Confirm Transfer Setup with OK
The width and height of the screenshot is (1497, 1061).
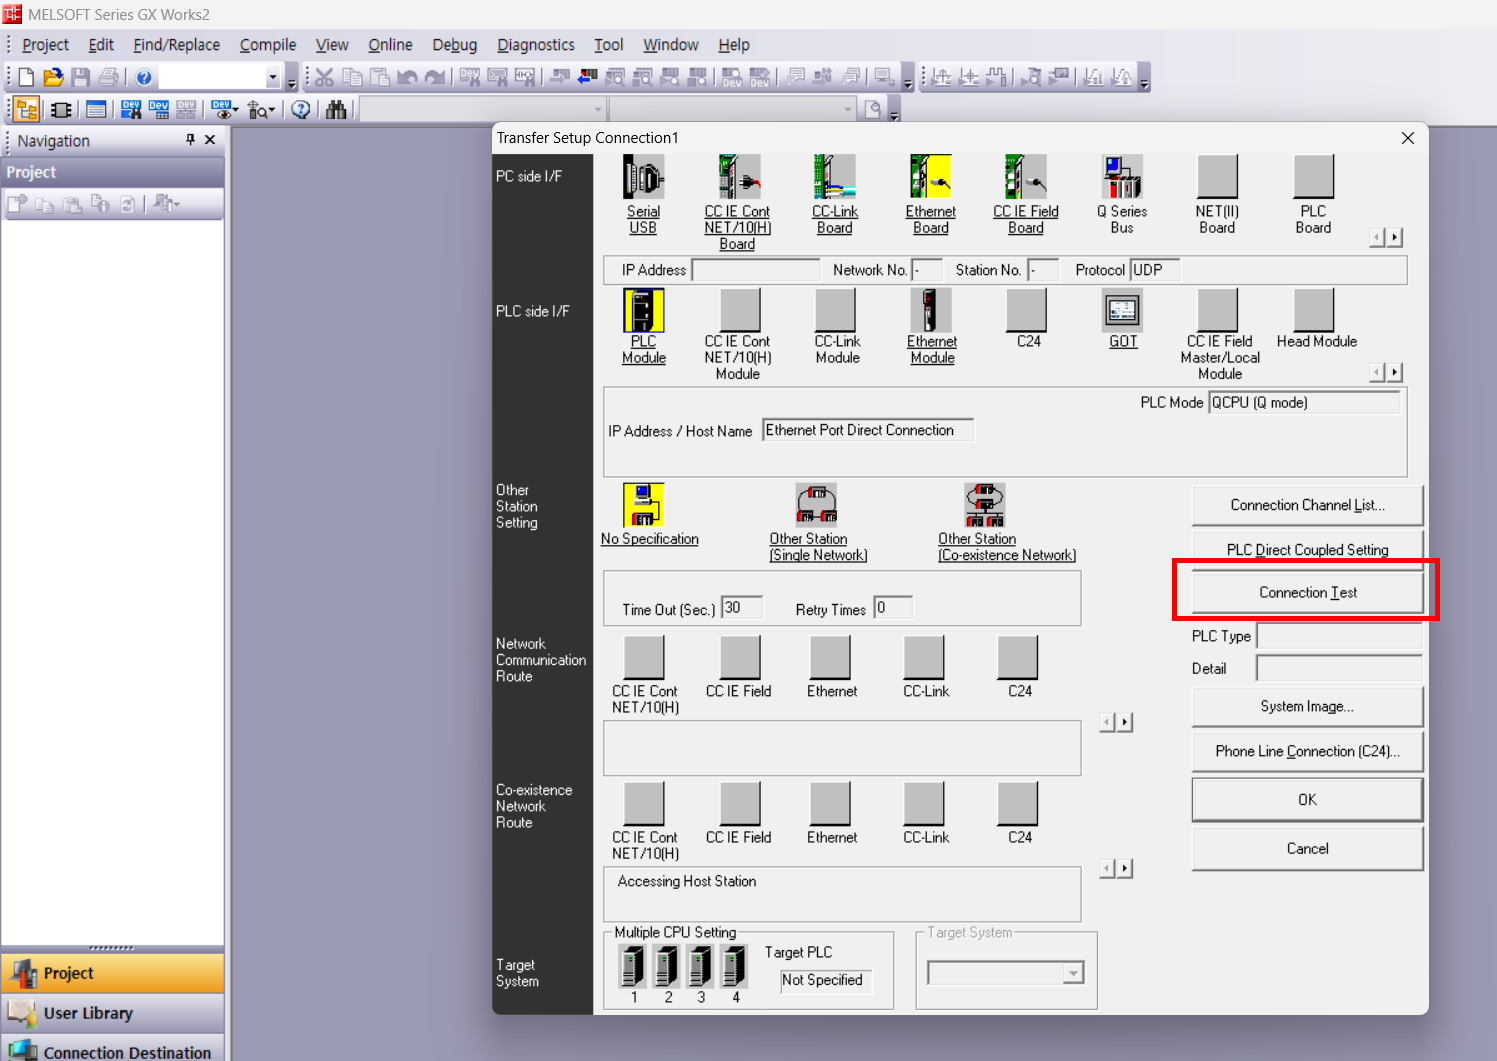point(1307,800)
